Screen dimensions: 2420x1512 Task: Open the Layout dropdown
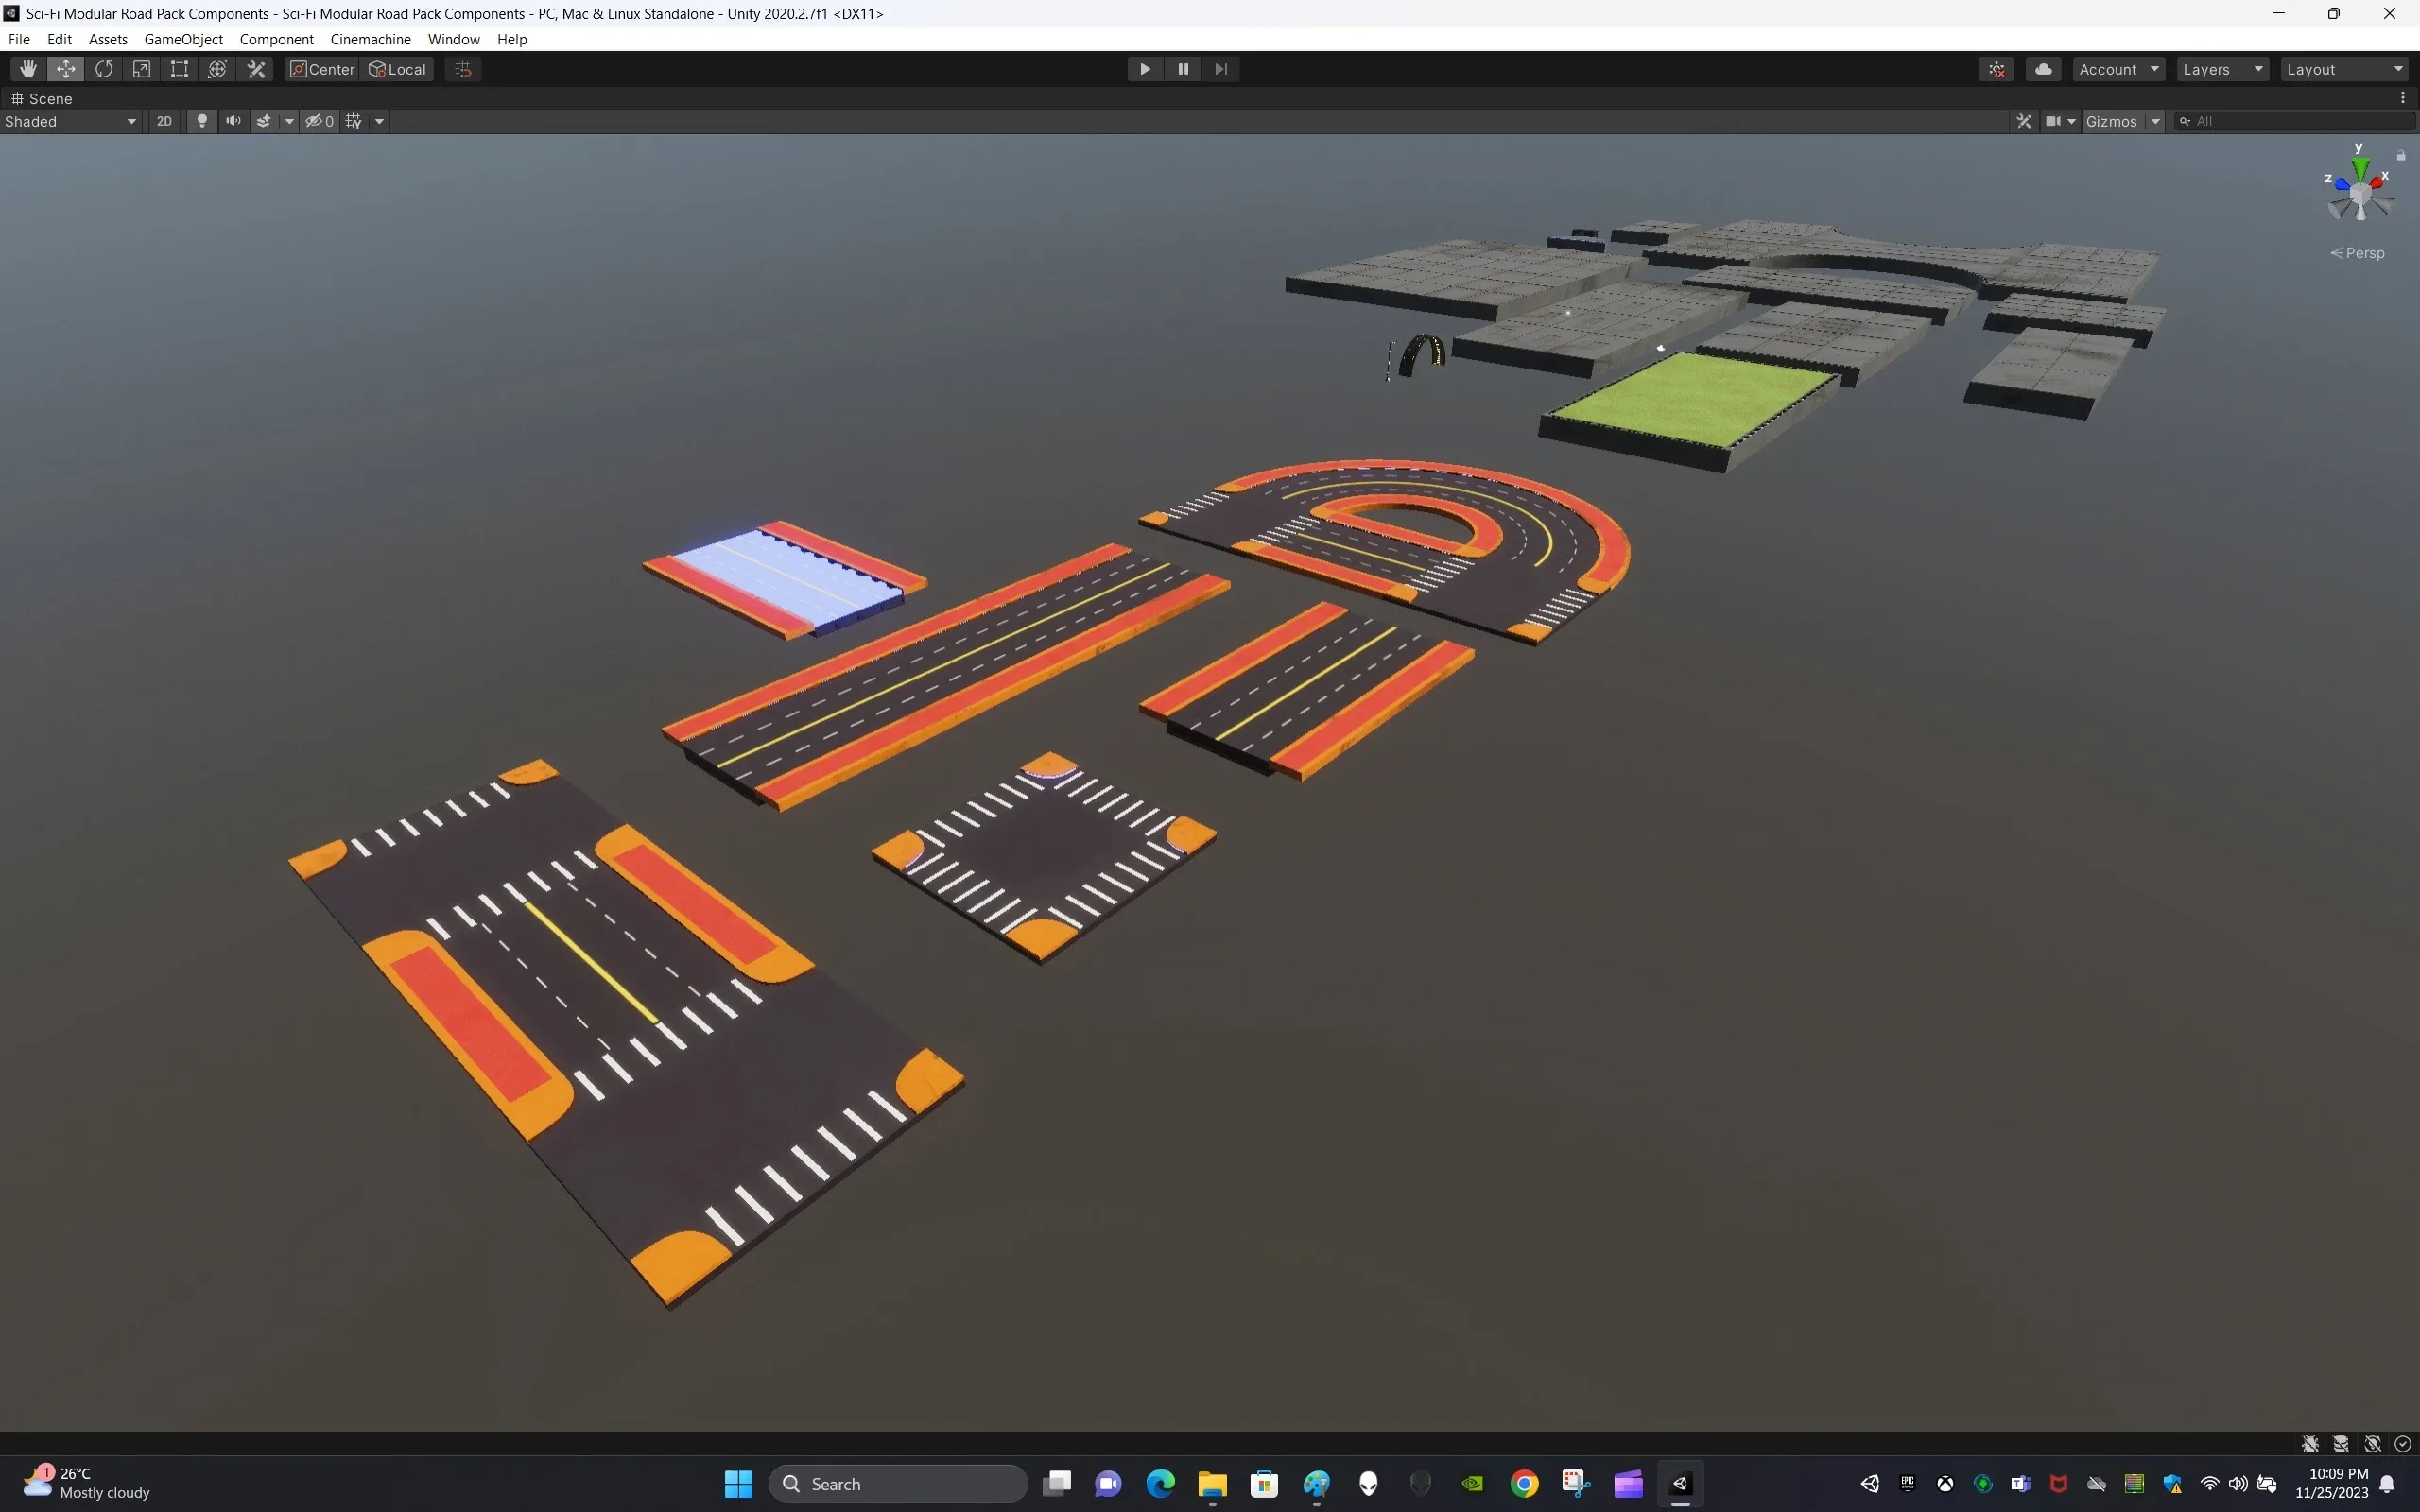[2345, 69]
